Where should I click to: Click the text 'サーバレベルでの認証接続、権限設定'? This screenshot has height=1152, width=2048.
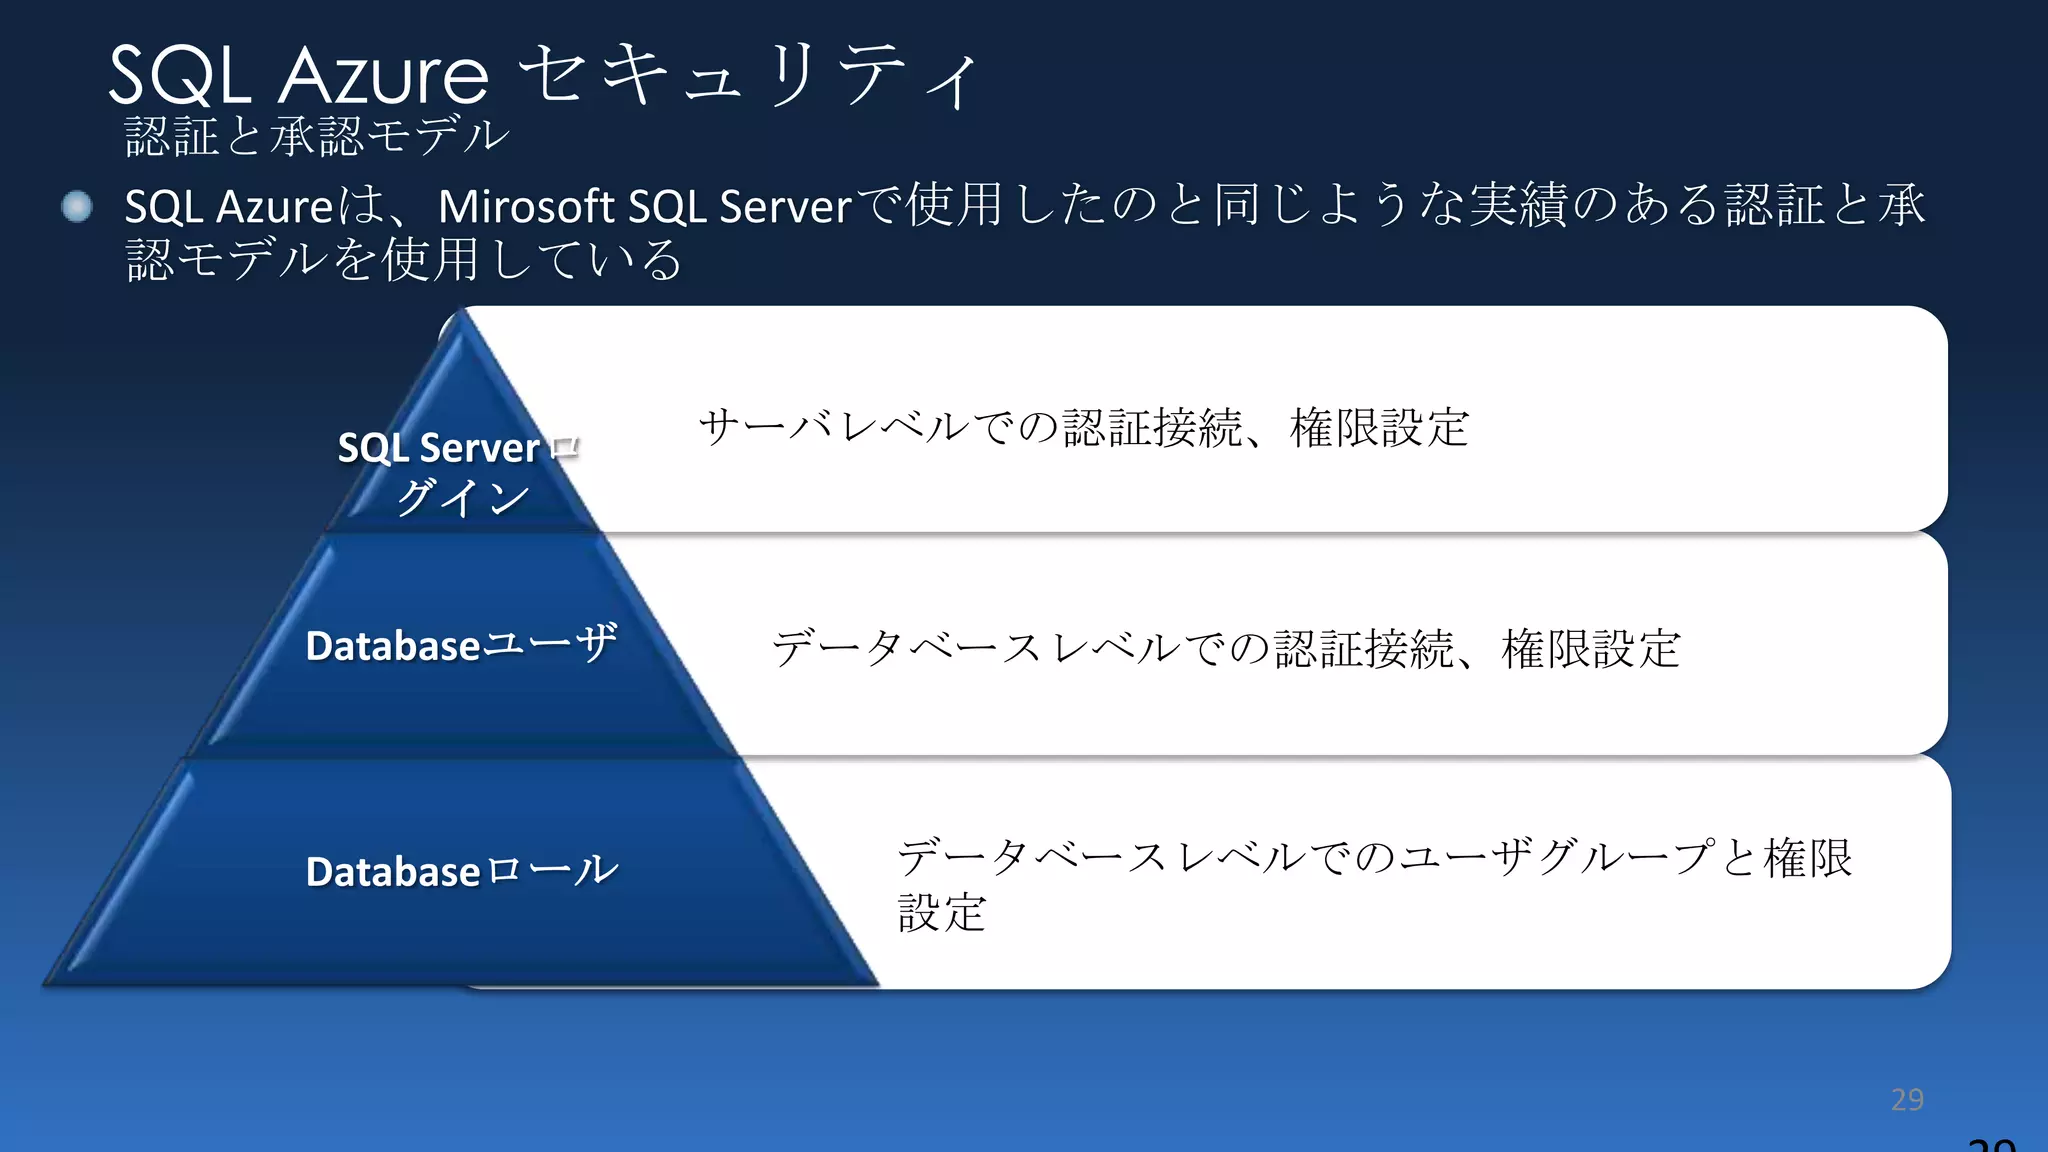point(1083,427)
